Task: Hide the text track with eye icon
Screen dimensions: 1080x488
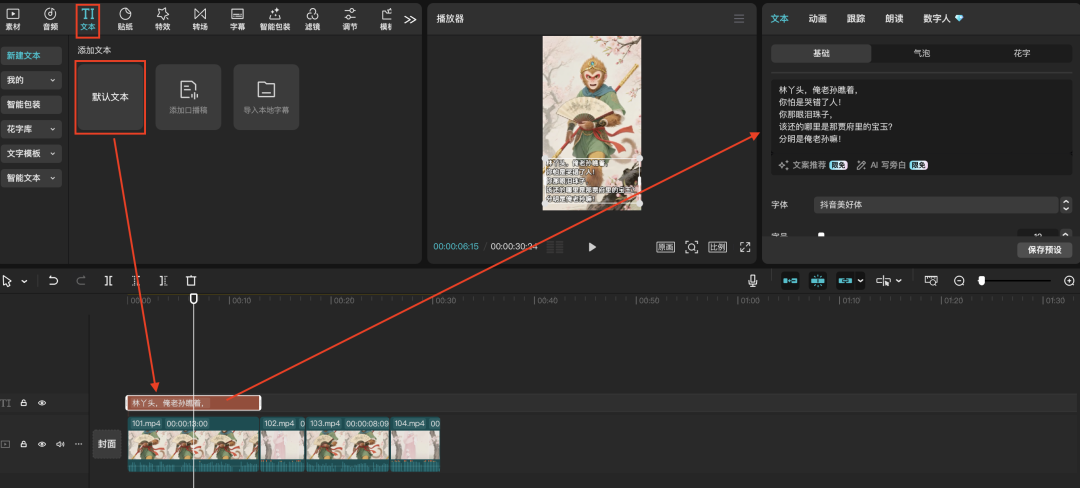Action: click(42, 403)
